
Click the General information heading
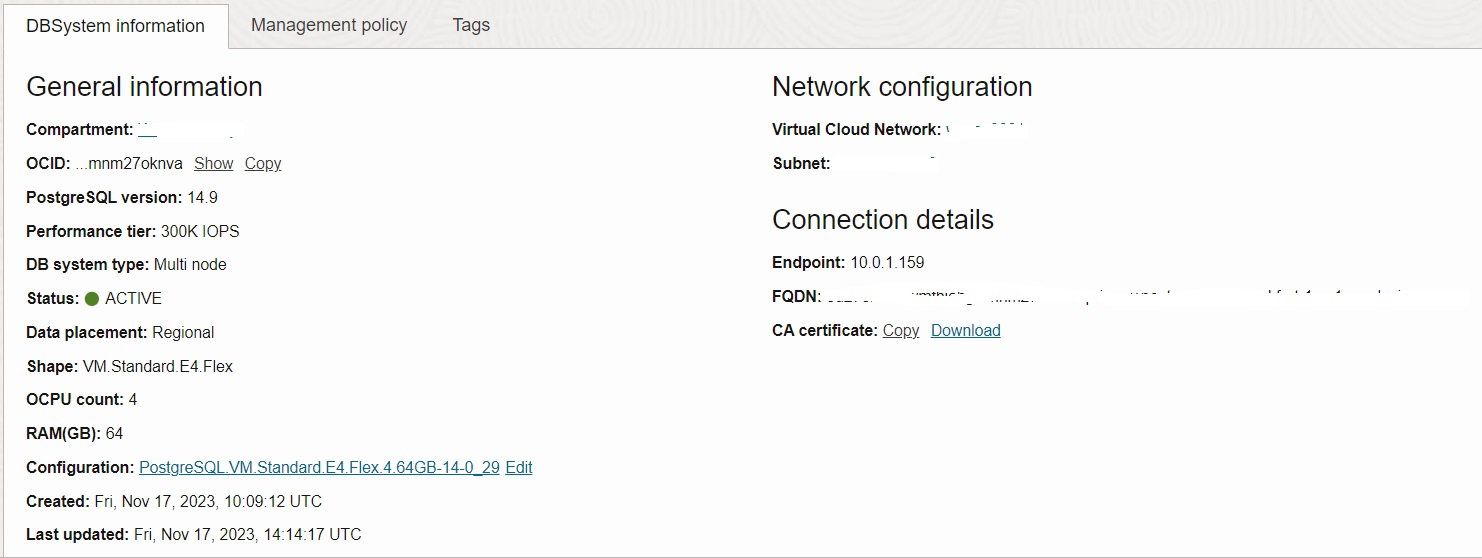coord(144,87)
